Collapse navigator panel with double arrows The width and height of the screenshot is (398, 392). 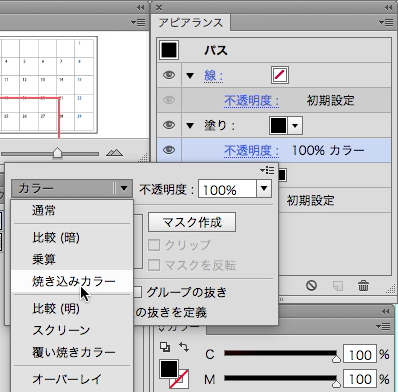[x=141, y=7]
